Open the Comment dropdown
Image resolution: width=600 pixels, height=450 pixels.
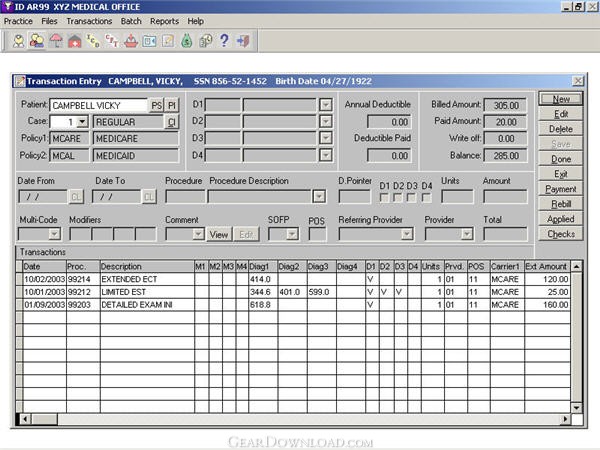pos(198,234)
